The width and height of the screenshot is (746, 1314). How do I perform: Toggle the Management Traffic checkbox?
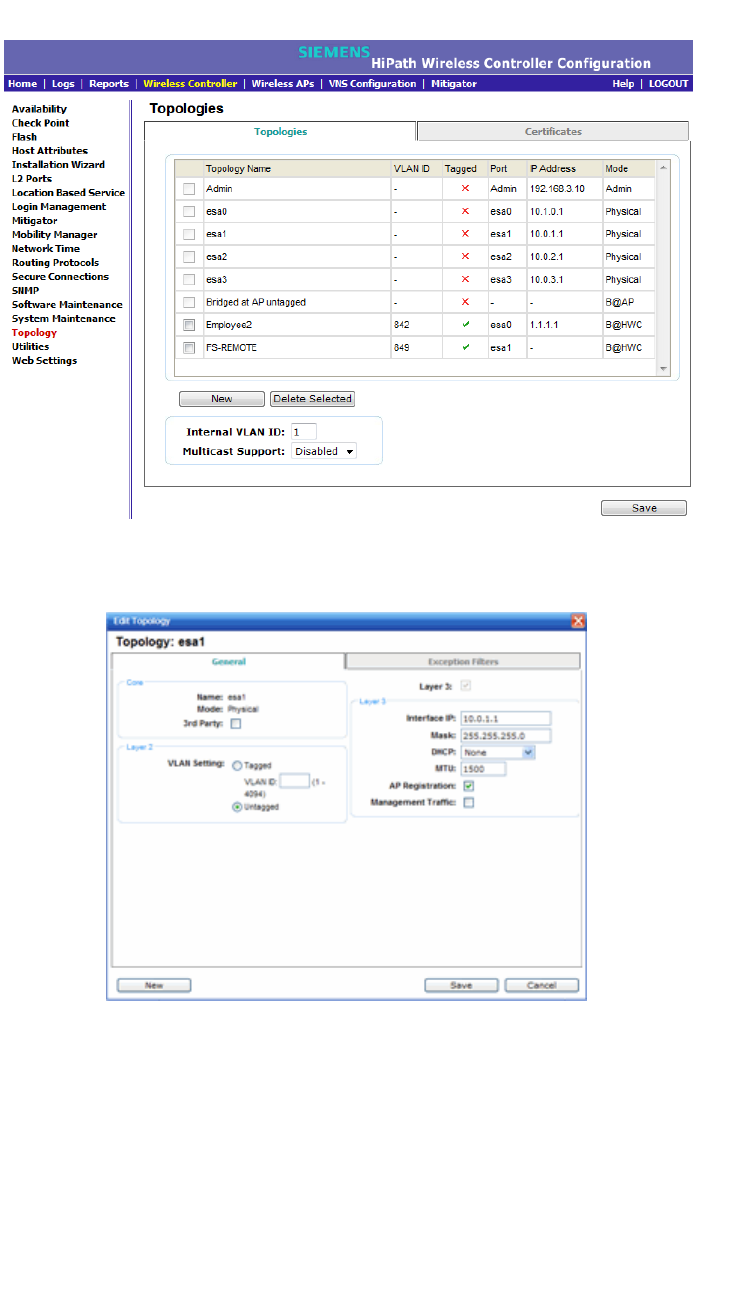469,802
